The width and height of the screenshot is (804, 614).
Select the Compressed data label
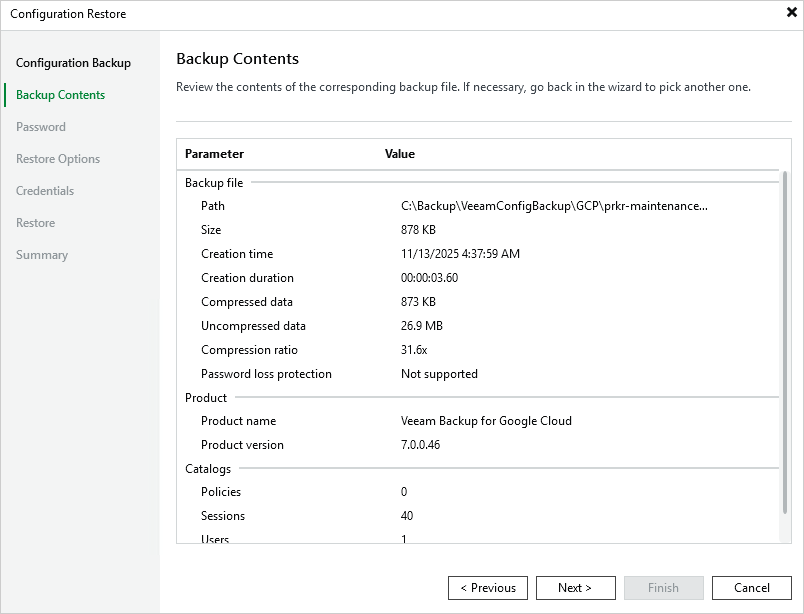point(247,302)
